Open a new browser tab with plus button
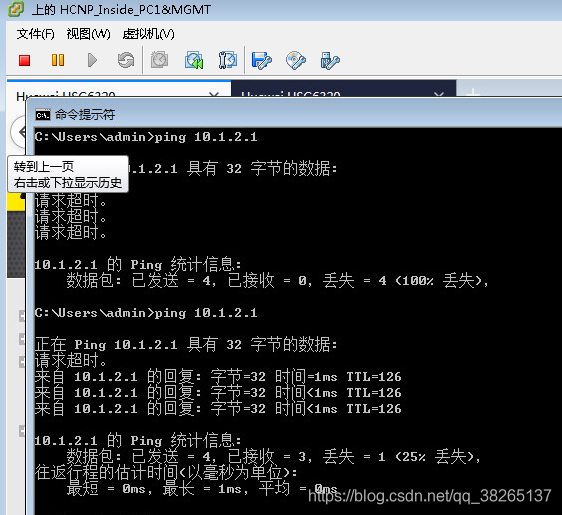This screenshot has height=515, width=562. point(473,92)
